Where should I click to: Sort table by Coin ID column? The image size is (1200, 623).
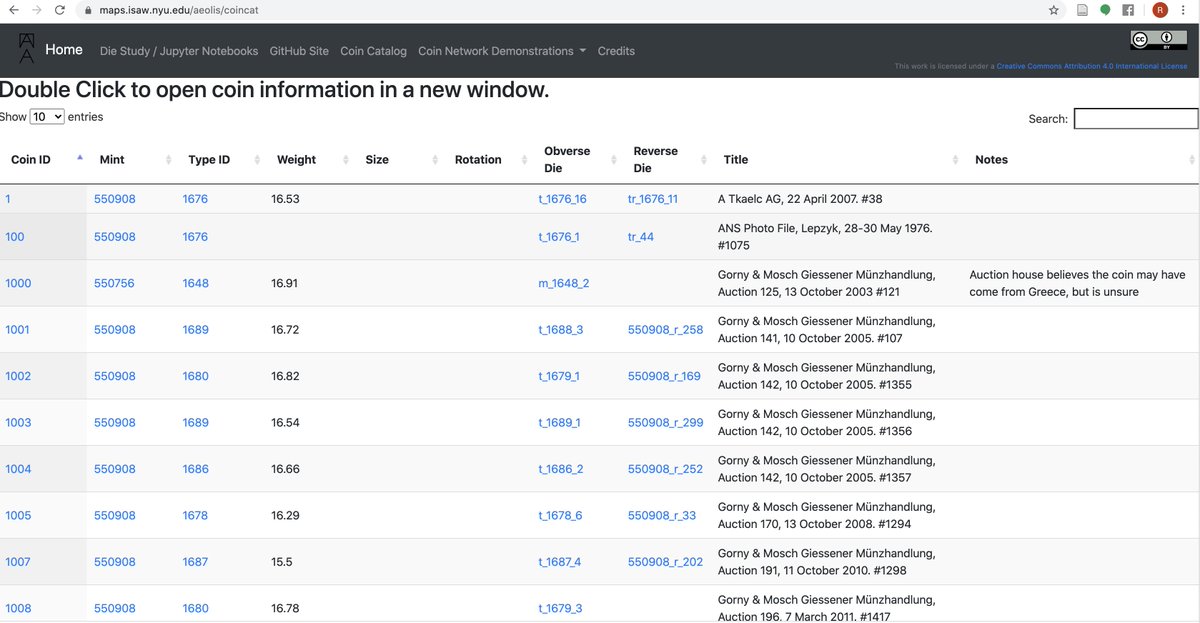pyautogui.click(x=44, y=160)
